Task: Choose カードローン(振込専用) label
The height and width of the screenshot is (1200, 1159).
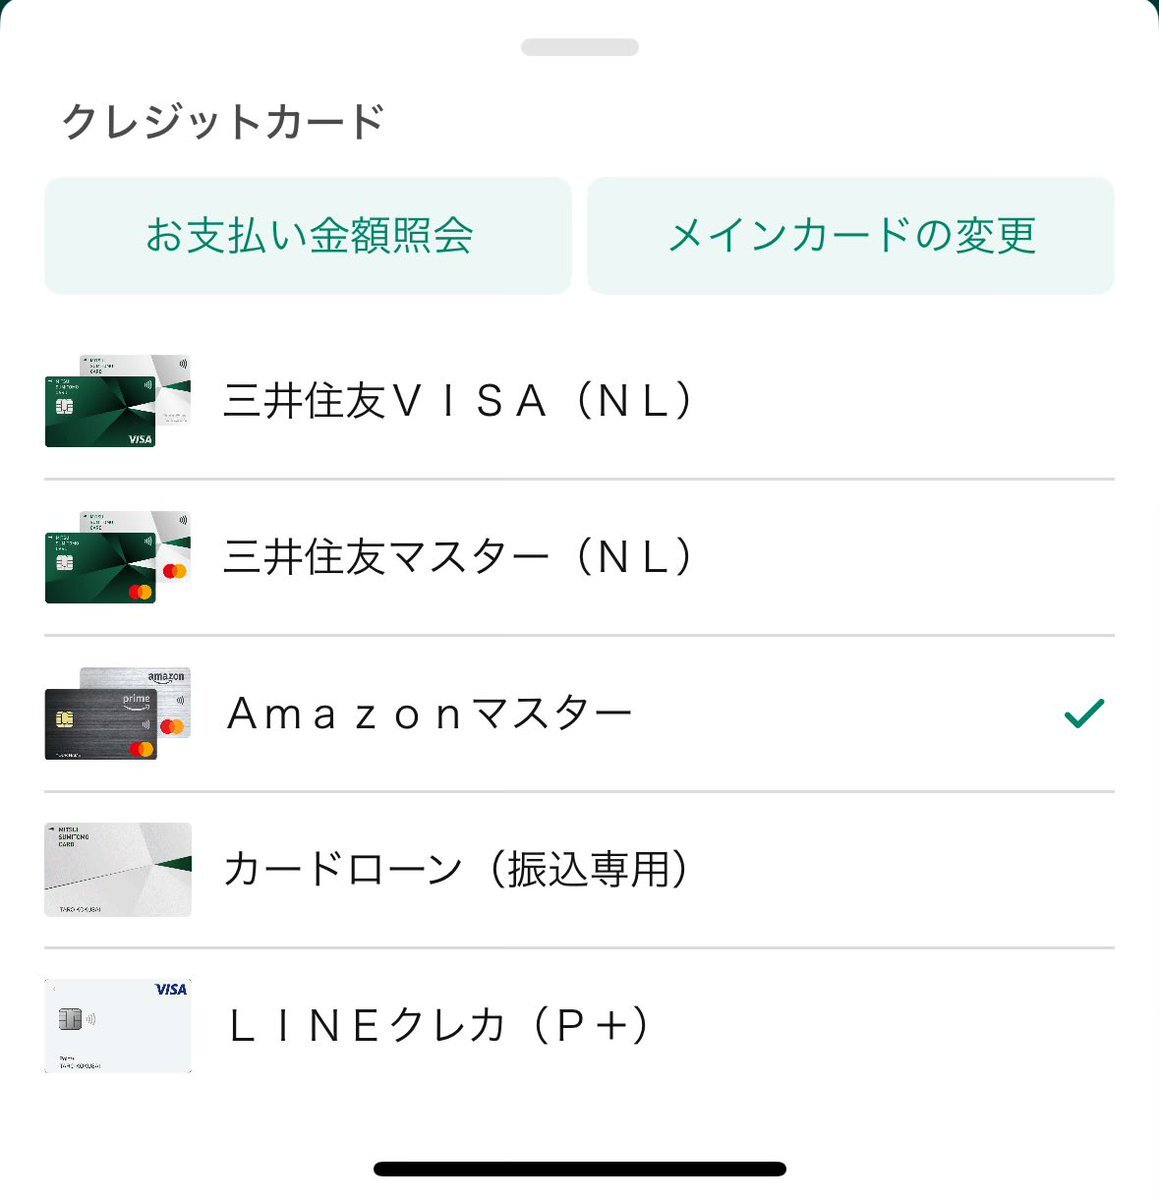Action: [x=457, y=869]
